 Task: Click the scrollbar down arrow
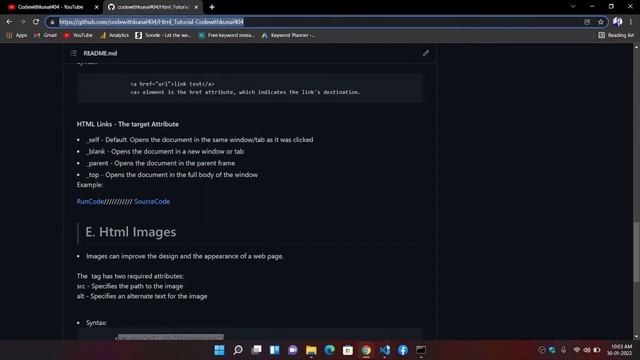tap(636, 336)
